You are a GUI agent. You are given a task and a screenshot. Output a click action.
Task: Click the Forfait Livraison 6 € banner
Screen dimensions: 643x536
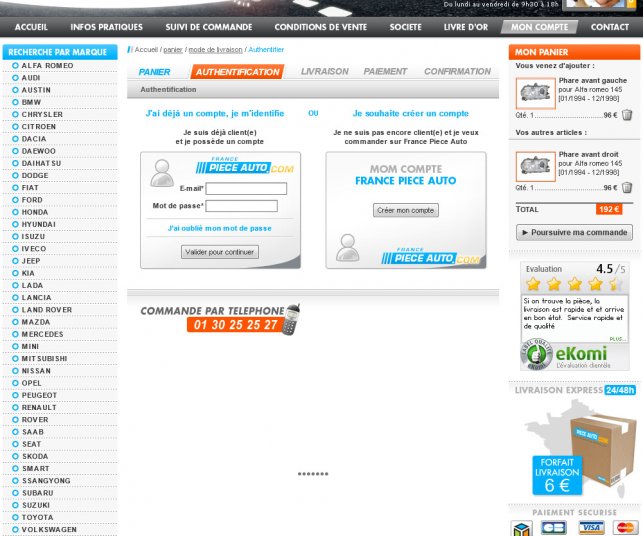point(557,475)
